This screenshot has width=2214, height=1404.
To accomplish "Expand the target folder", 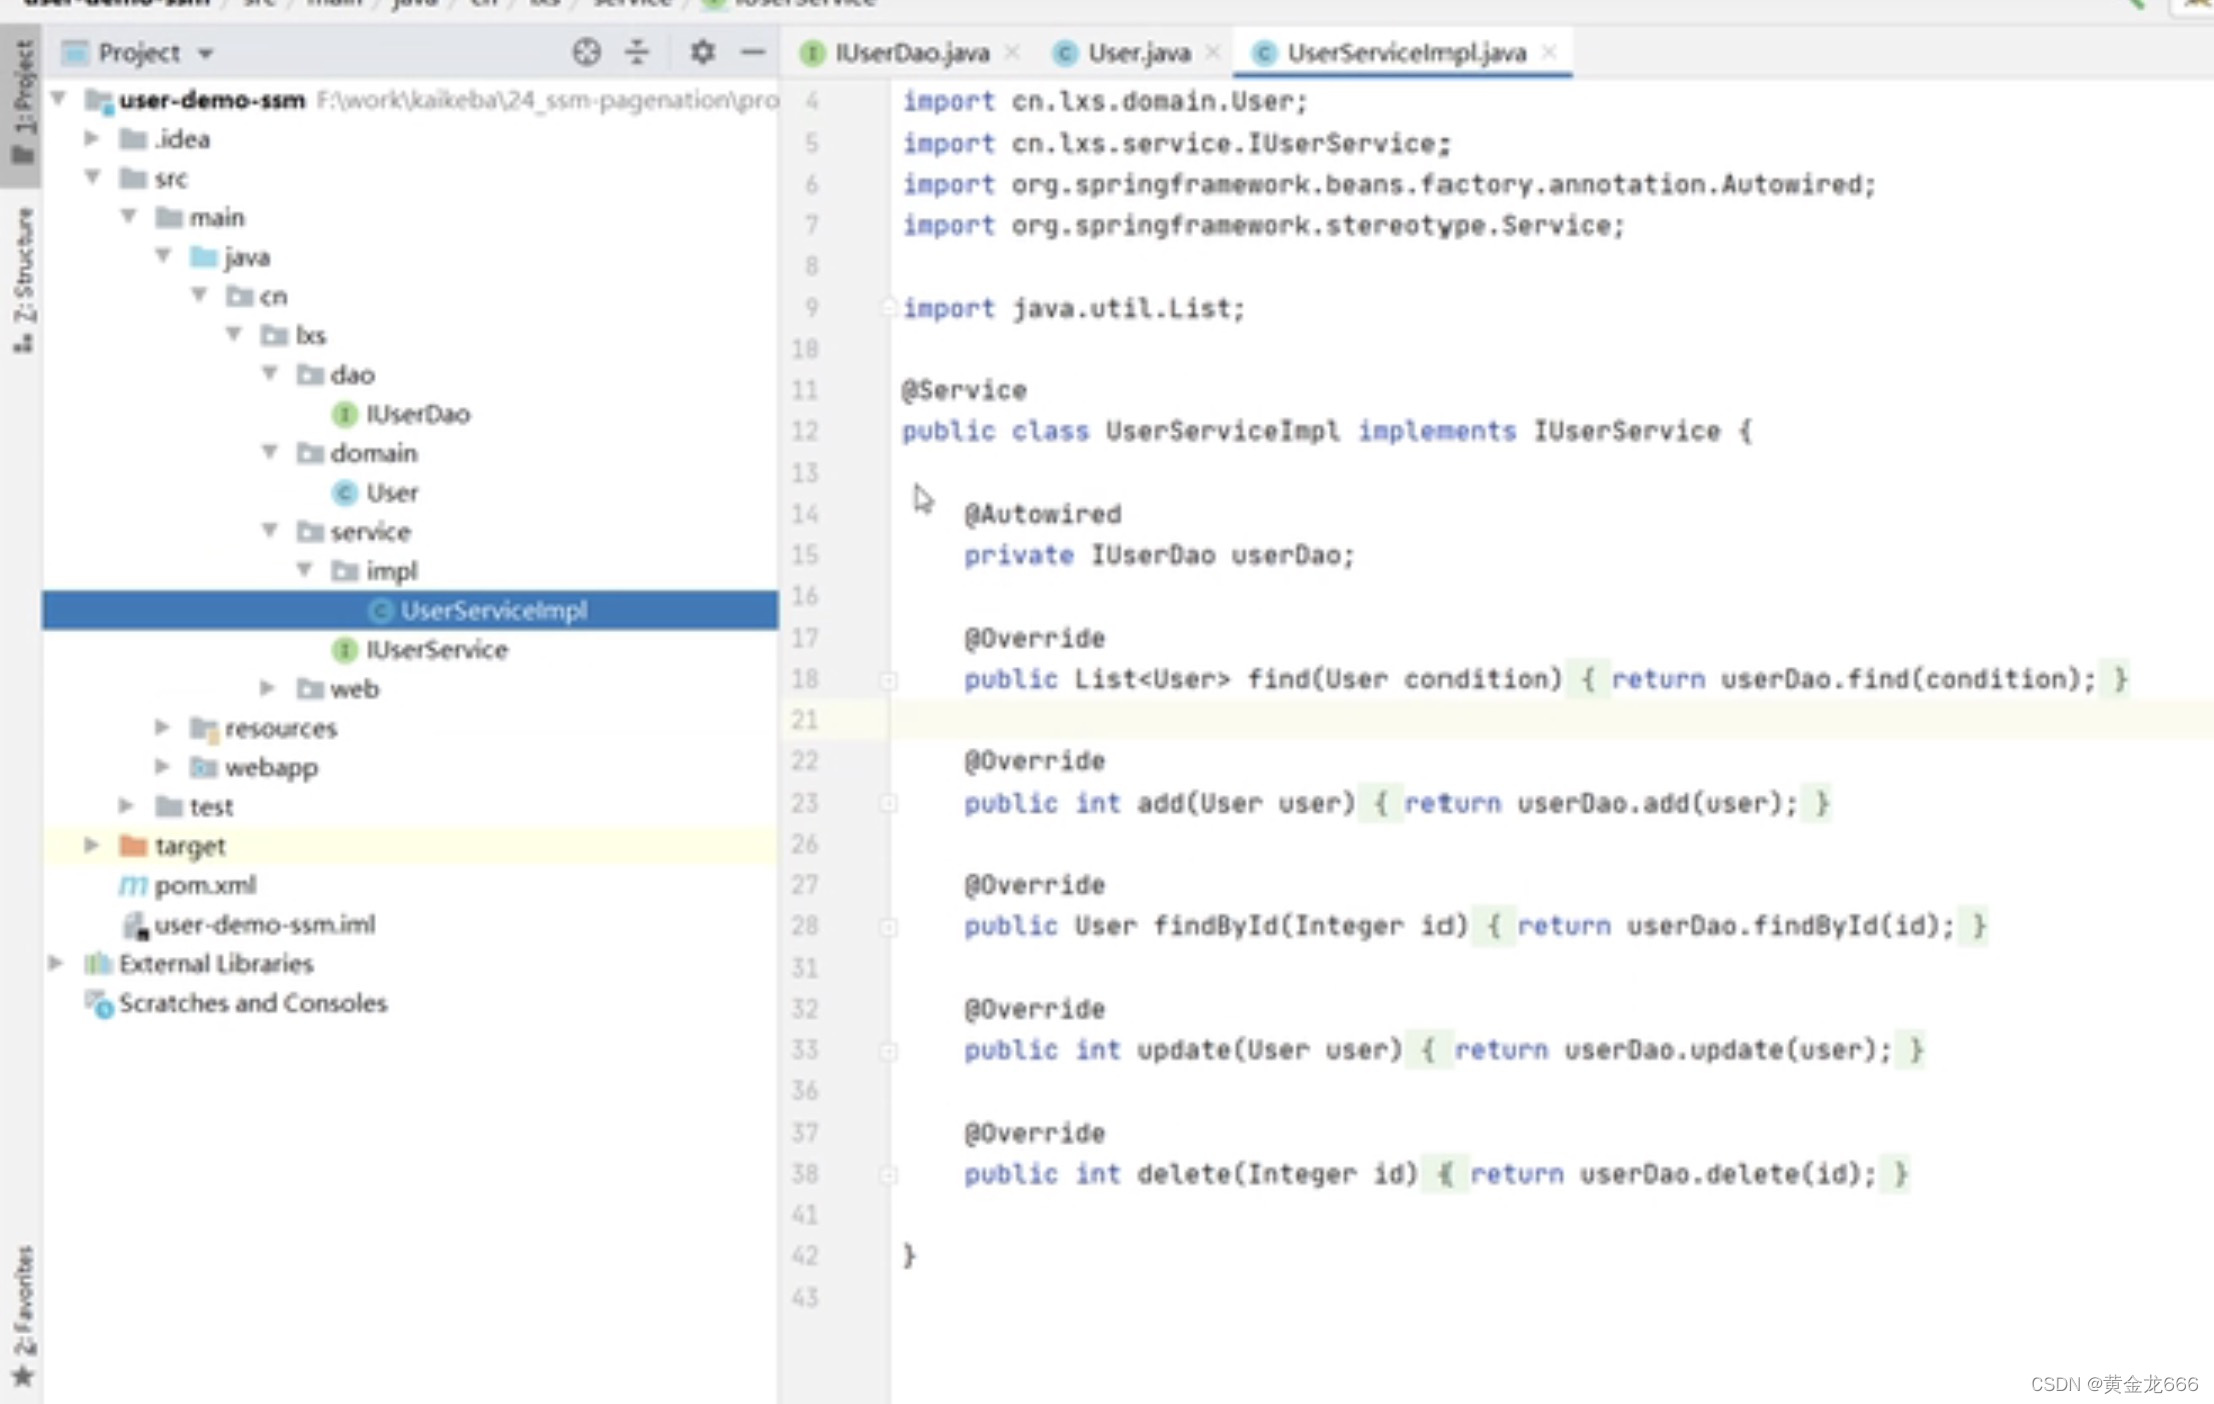I will [x=91, y=846].
